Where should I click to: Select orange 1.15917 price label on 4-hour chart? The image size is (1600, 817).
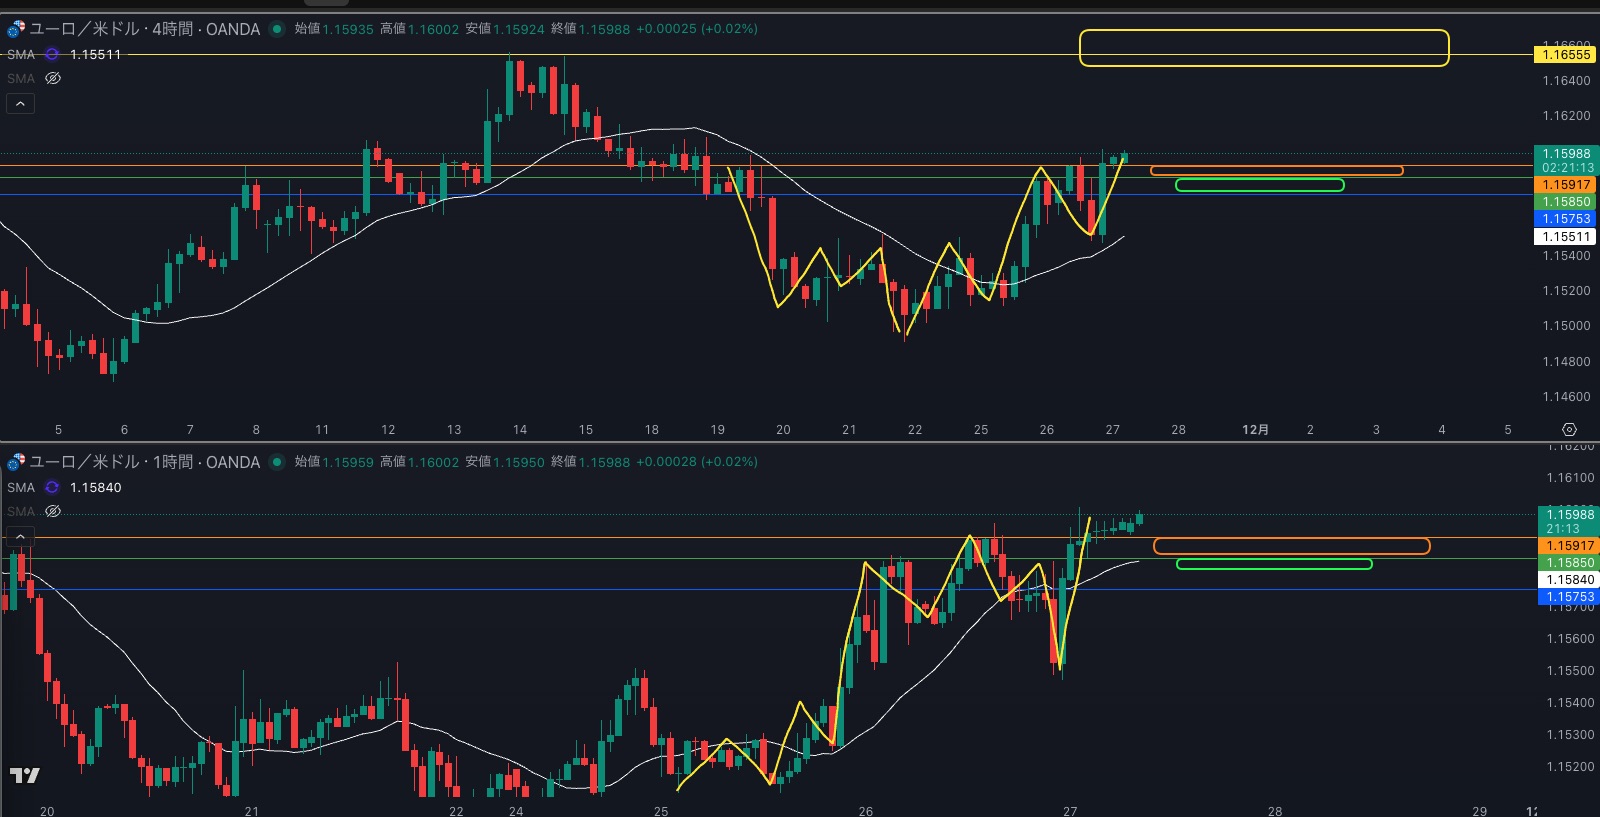(x=1565, y=185)
